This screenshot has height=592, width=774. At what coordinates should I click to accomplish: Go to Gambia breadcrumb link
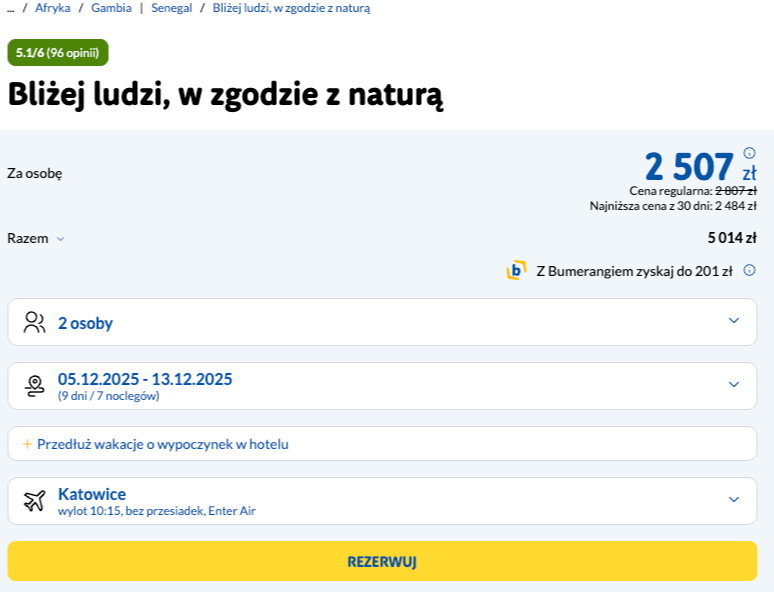coord(111,8)
